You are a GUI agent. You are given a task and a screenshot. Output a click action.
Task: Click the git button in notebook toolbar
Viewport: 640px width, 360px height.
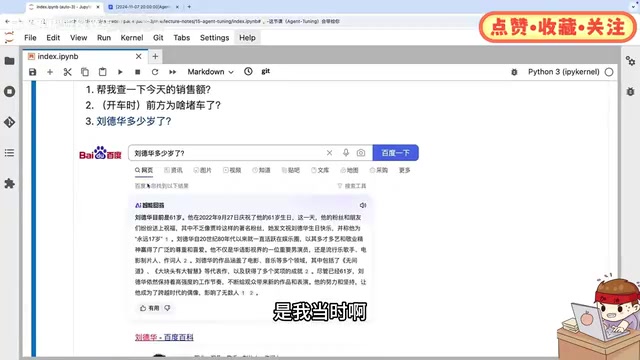tap(266, 71)
